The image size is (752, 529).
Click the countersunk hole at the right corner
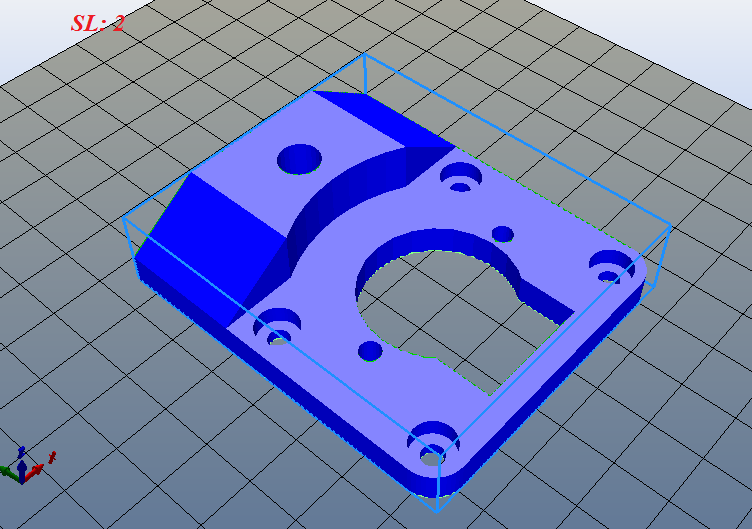tap(610, 266)
